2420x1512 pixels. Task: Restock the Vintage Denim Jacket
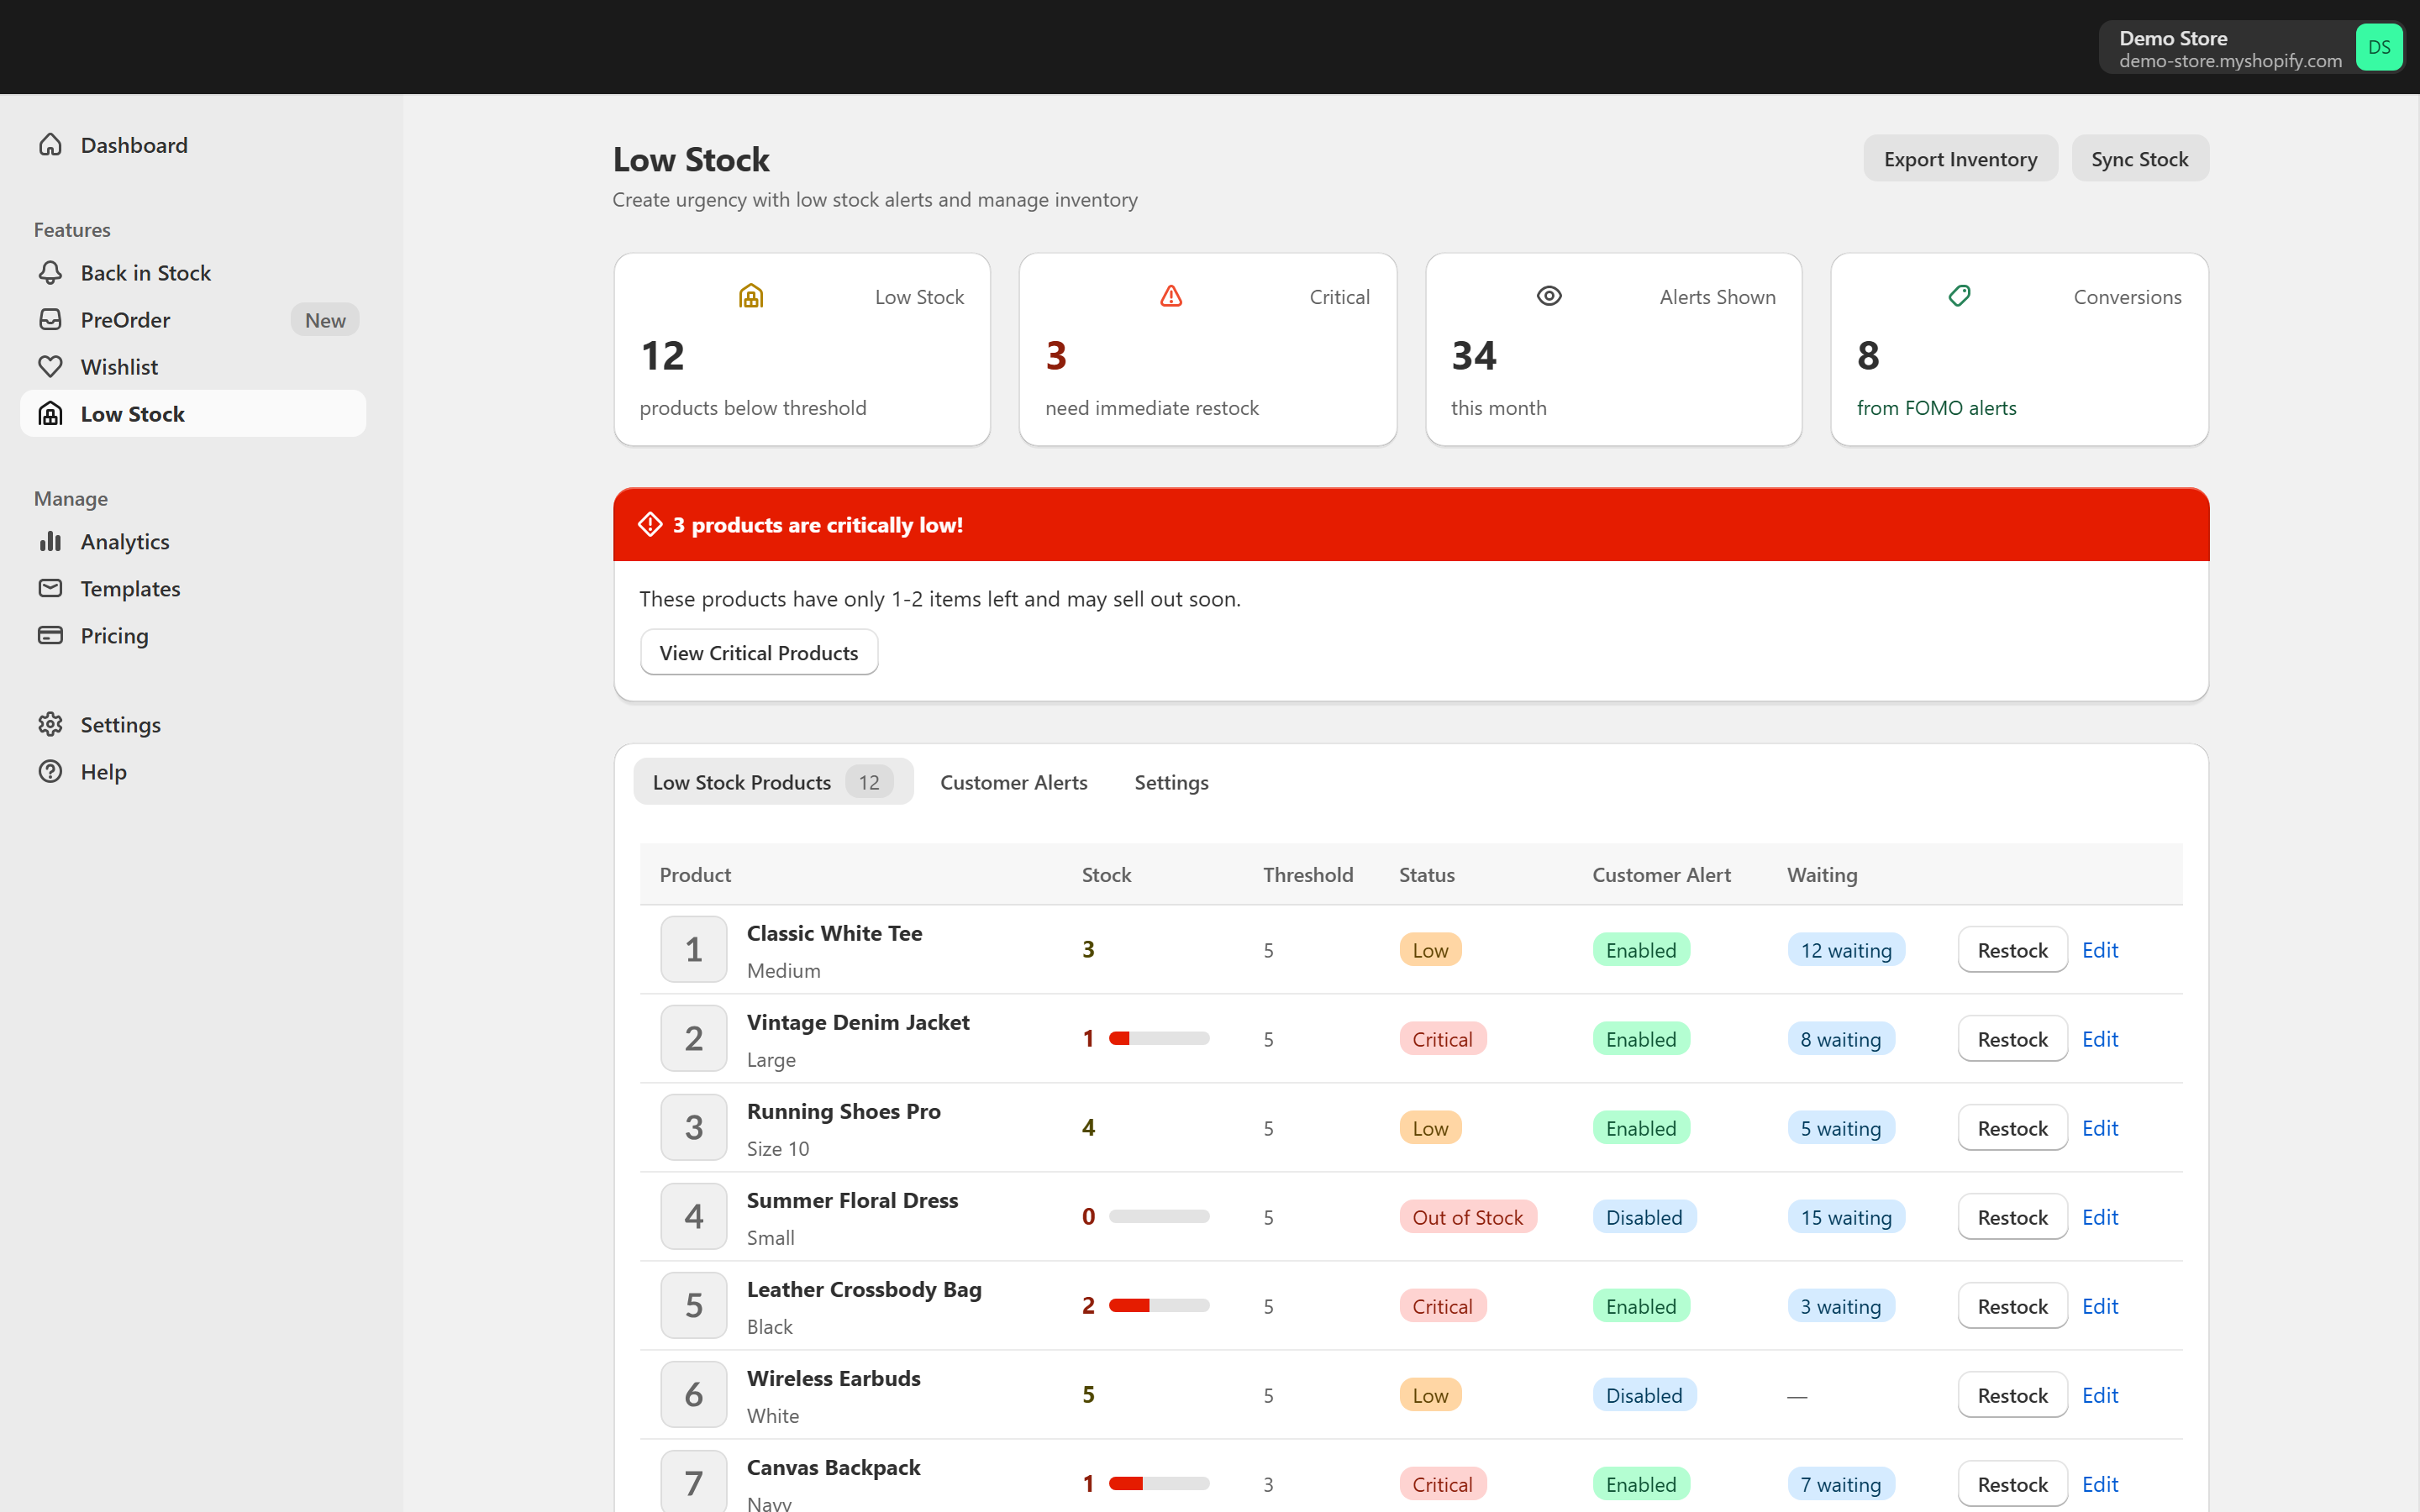(2012, 1039)
